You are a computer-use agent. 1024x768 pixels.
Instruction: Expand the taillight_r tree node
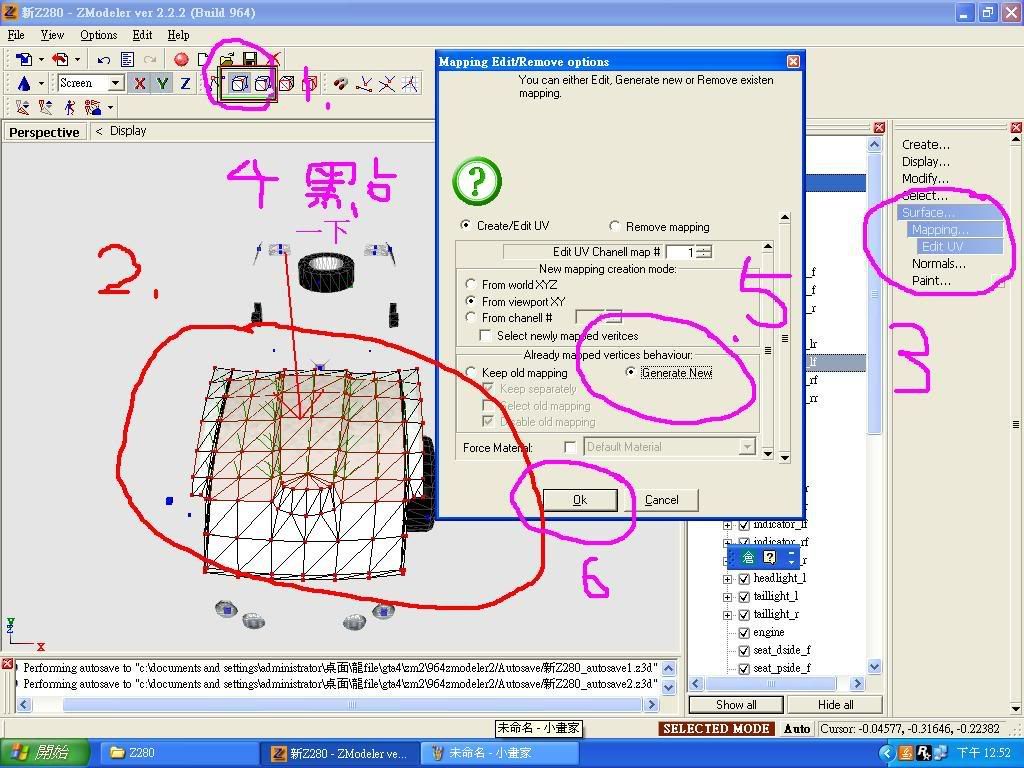pyautogui.click(x=728, y=615)
